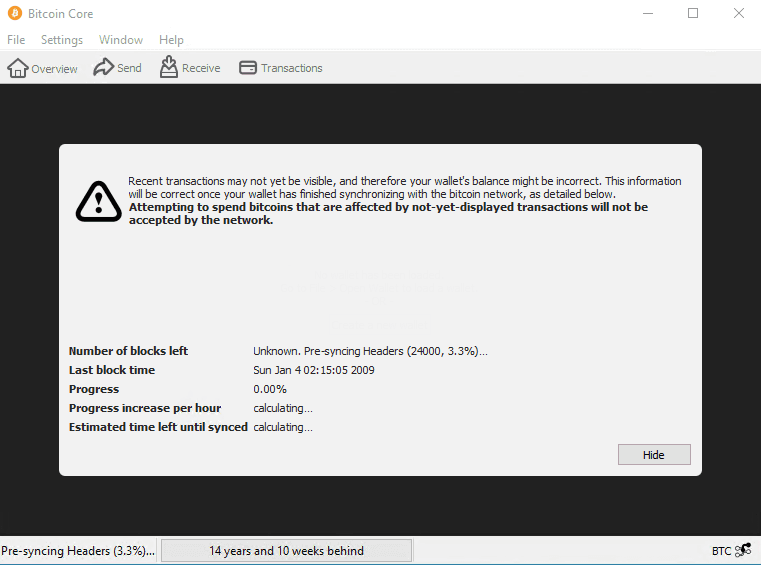The width and height of the screenshot is (761, 565).
Task: Click the '14 years and 10 weeks behind' progress bar
Action: pos(286,550)
